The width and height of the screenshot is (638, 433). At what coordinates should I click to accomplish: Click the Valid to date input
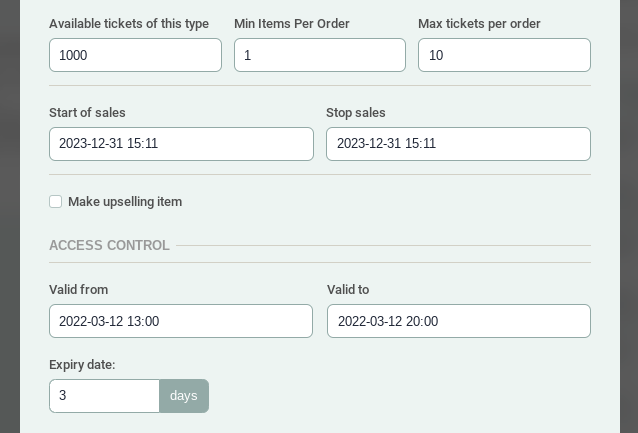tap(458, 322)
